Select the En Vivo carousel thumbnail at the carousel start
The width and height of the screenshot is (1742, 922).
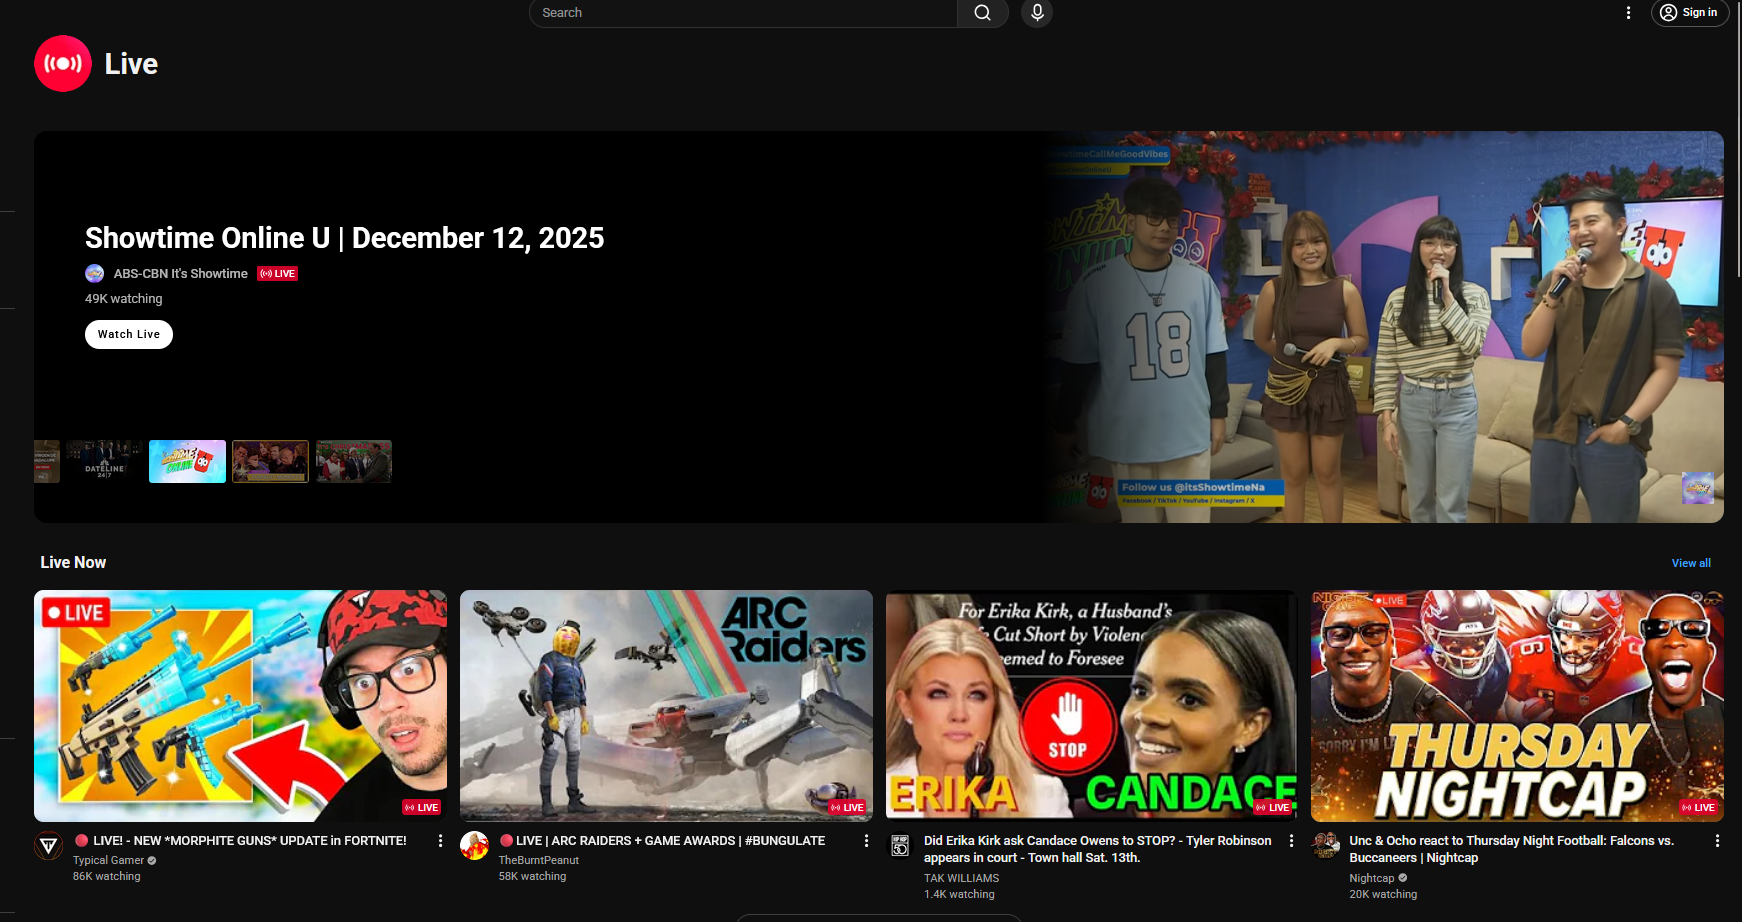pos(47,462)
